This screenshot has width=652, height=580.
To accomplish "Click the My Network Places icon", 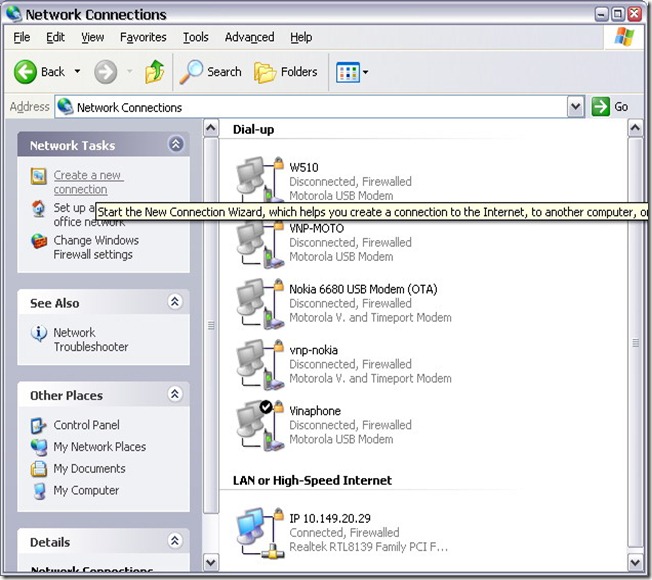I will pos(39,447).
